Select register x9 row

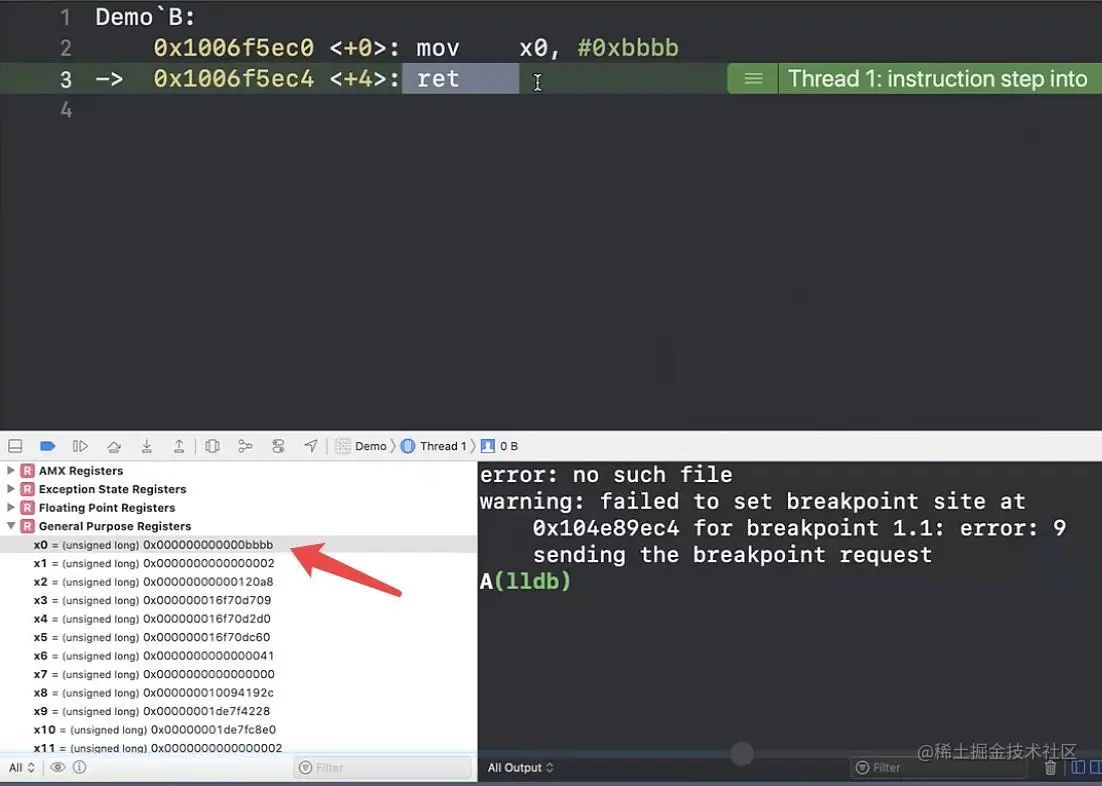point(238,711)
